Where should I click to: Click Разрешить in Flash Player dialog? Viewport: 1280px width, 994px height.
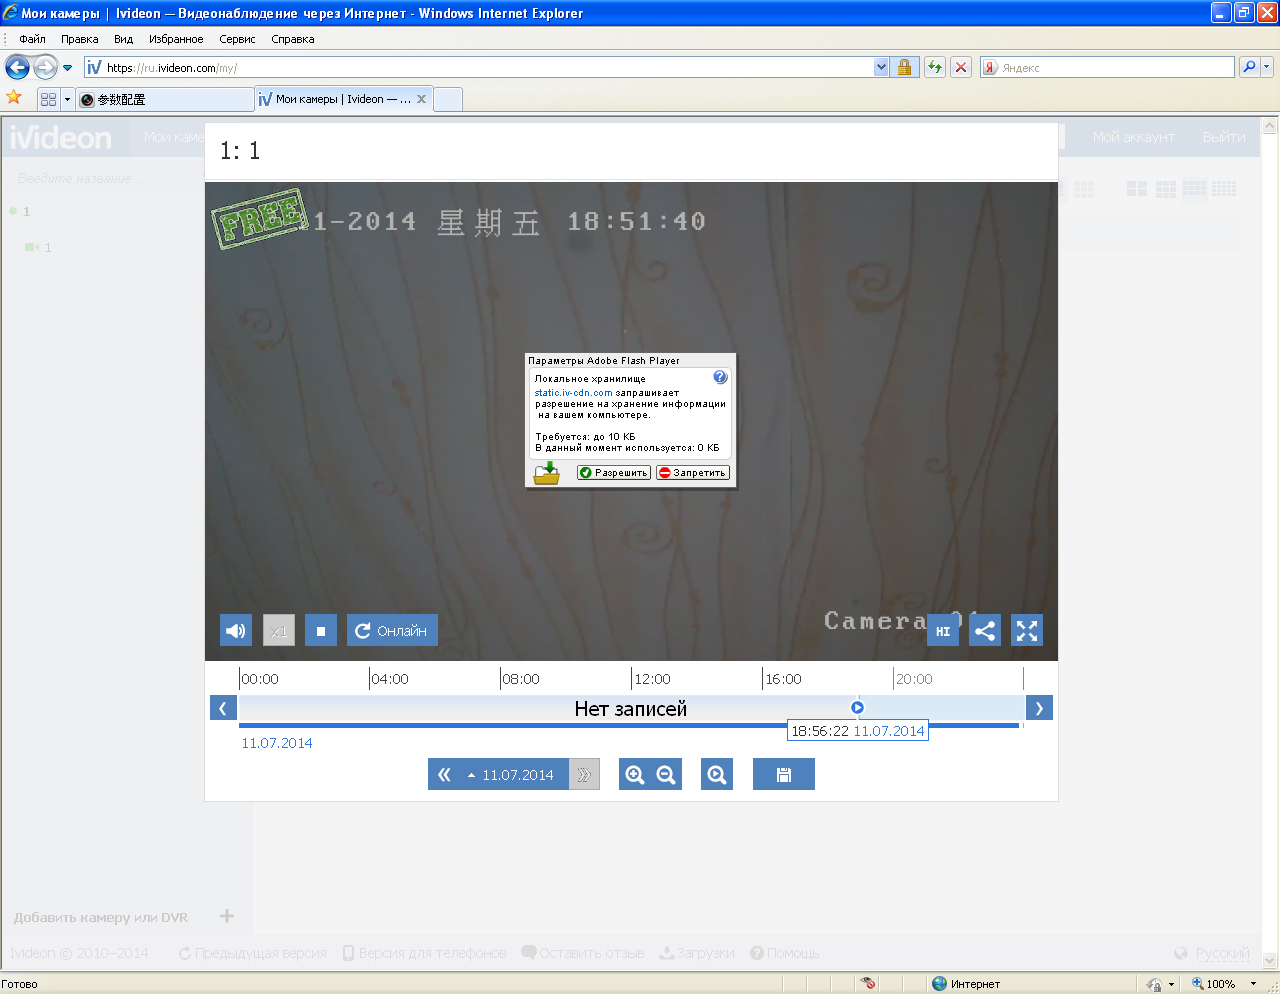click(x=614, y=473)
